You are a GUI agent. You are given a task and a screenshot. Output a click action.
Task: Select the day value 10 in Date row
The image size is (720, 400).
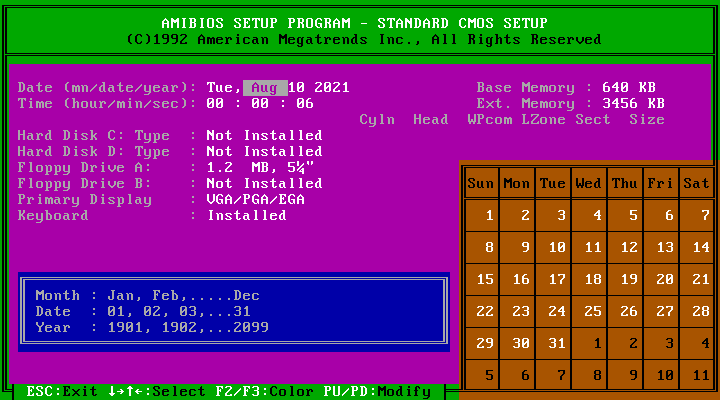(296, 88)
